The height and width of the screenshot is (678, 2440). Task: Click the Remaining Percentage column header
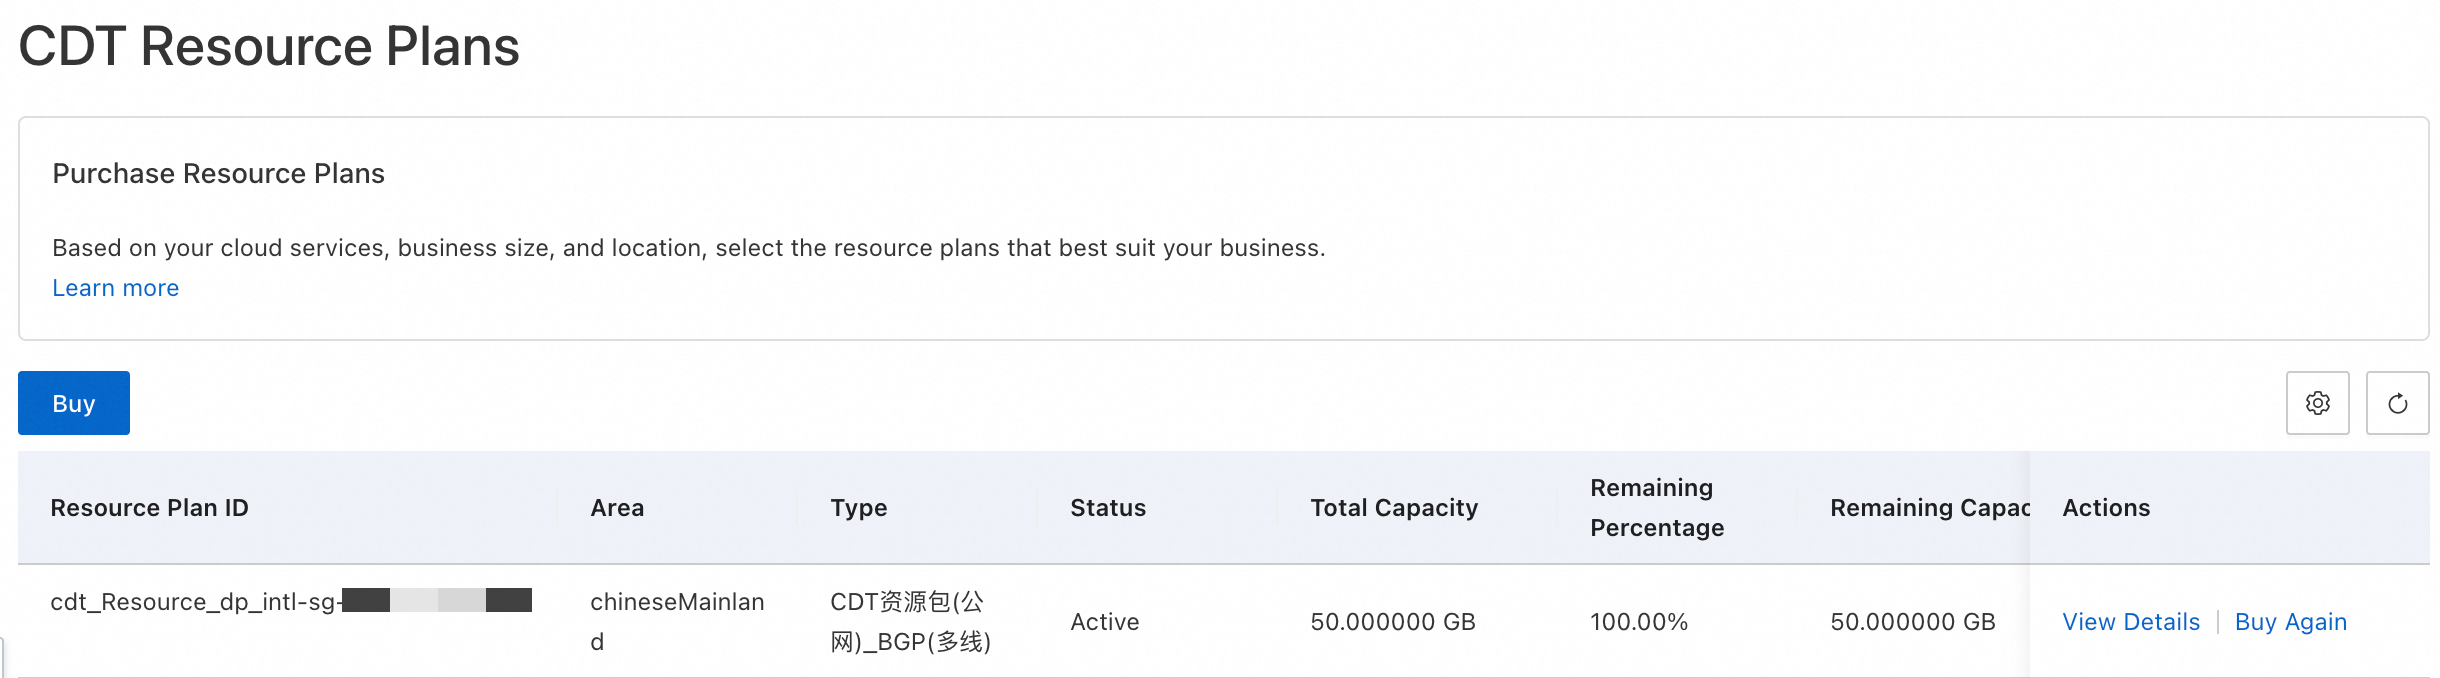(x=1657, y=508)
